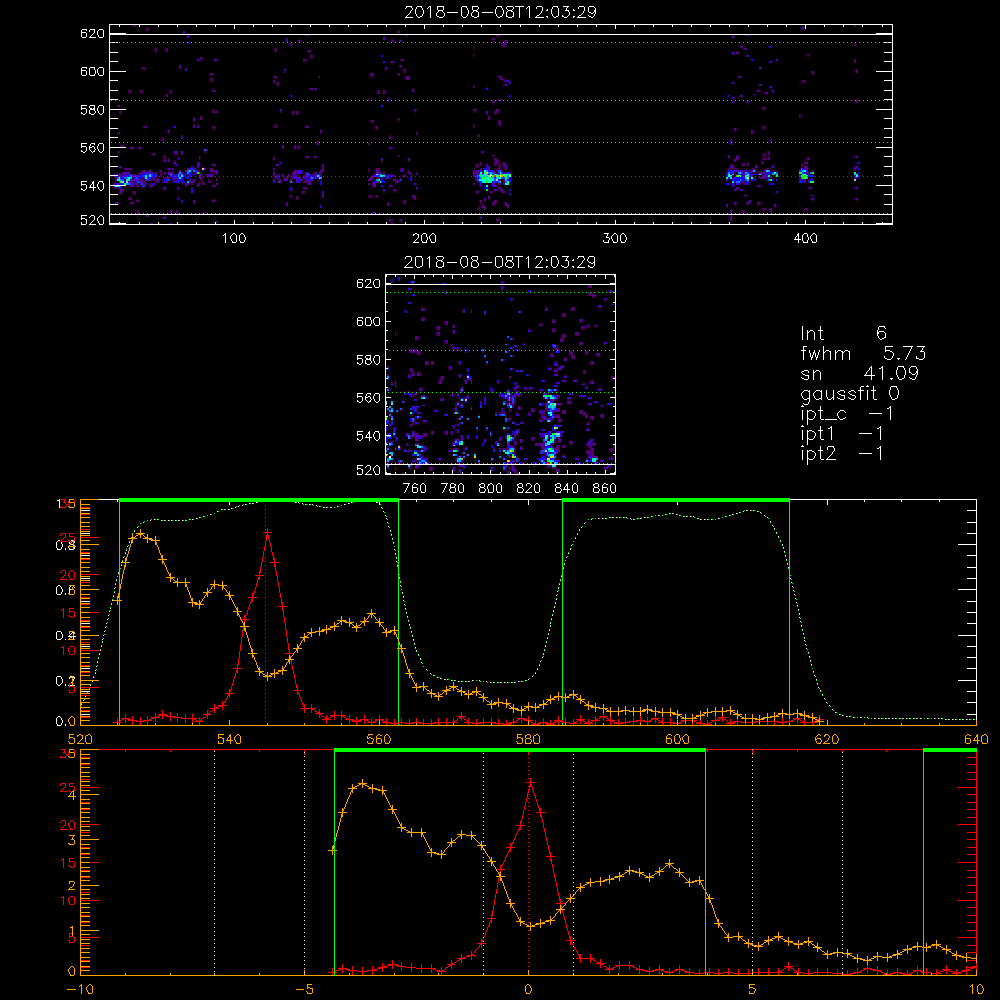Click x-axis label -5 on the bottom plot
The height and width of the screenshot is (1000, 1000).
304,990
